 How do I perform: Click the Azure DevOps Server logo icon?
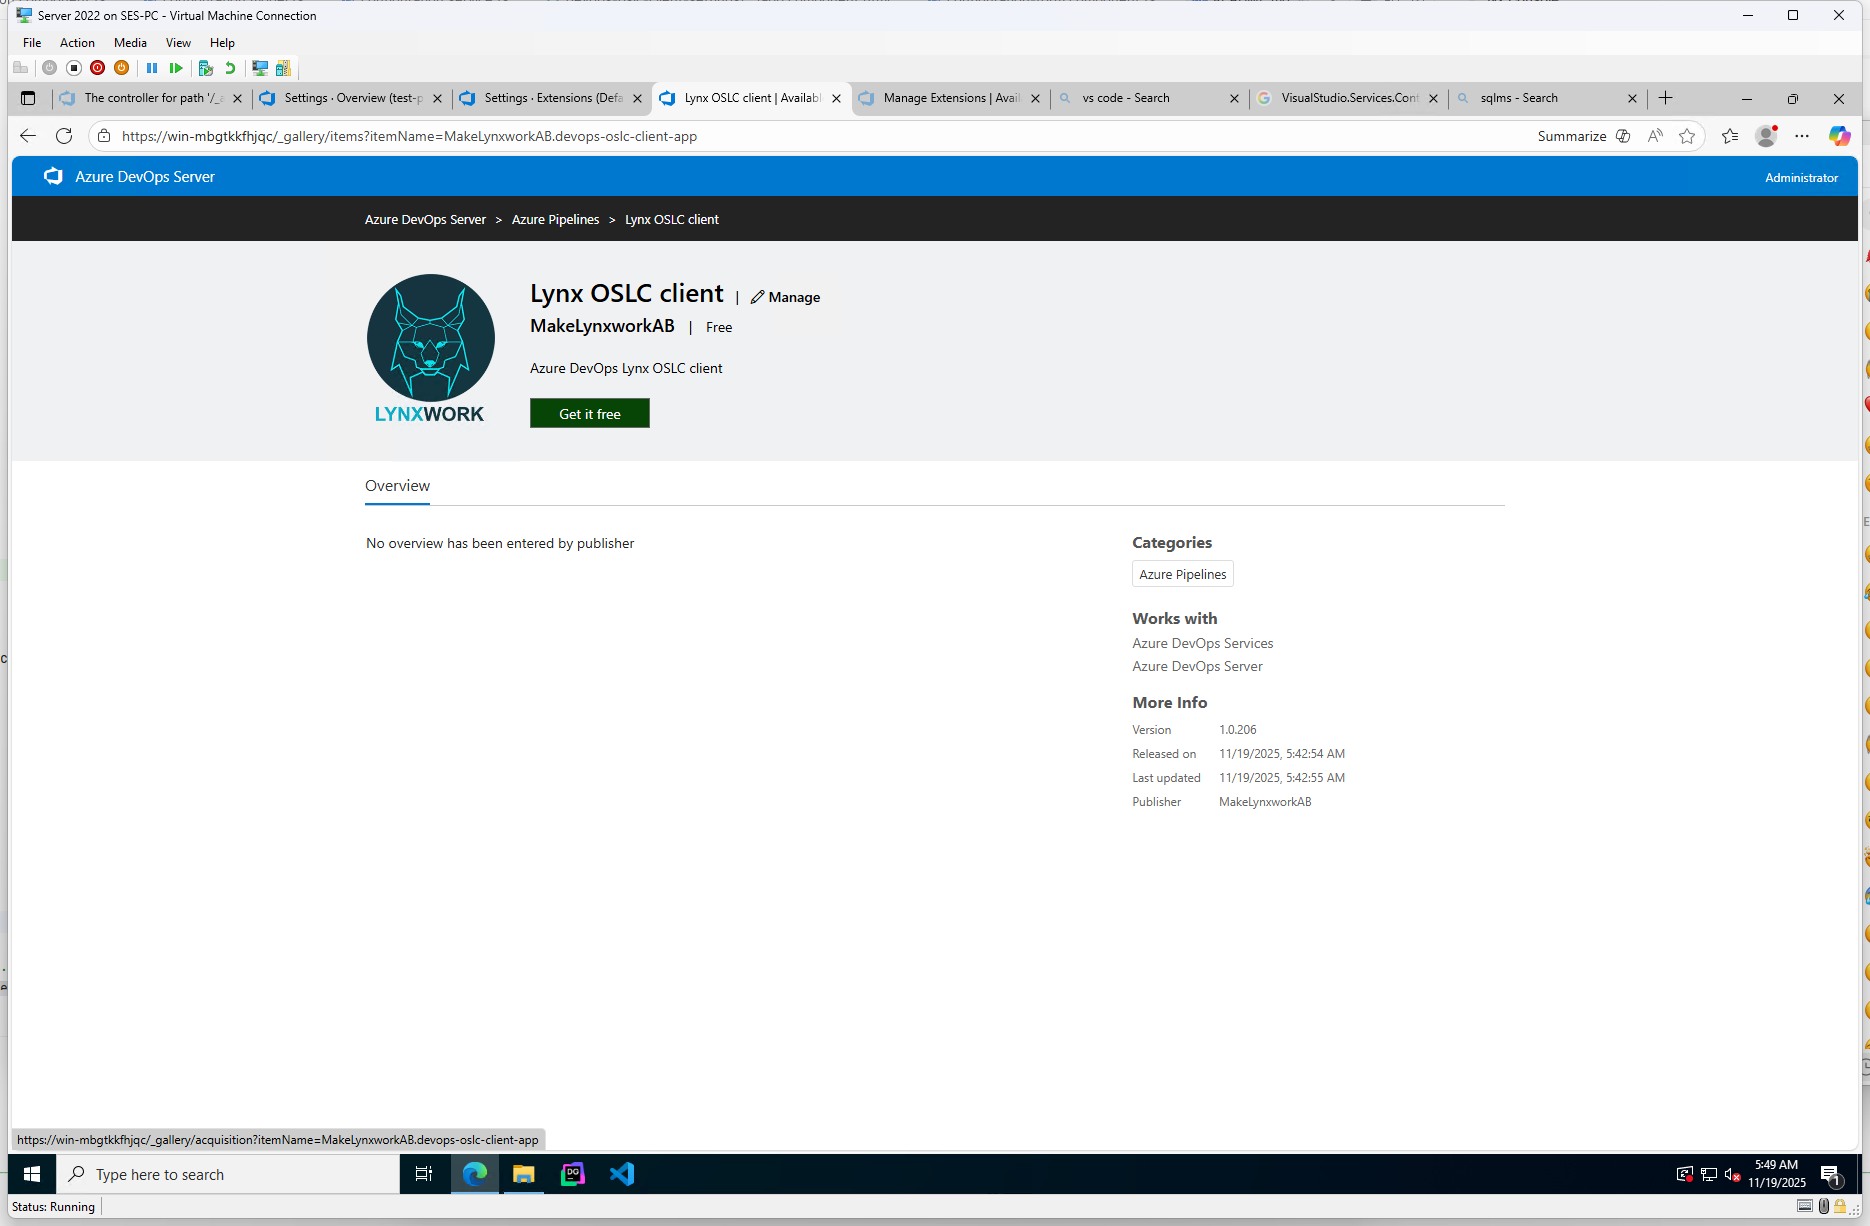53,177
